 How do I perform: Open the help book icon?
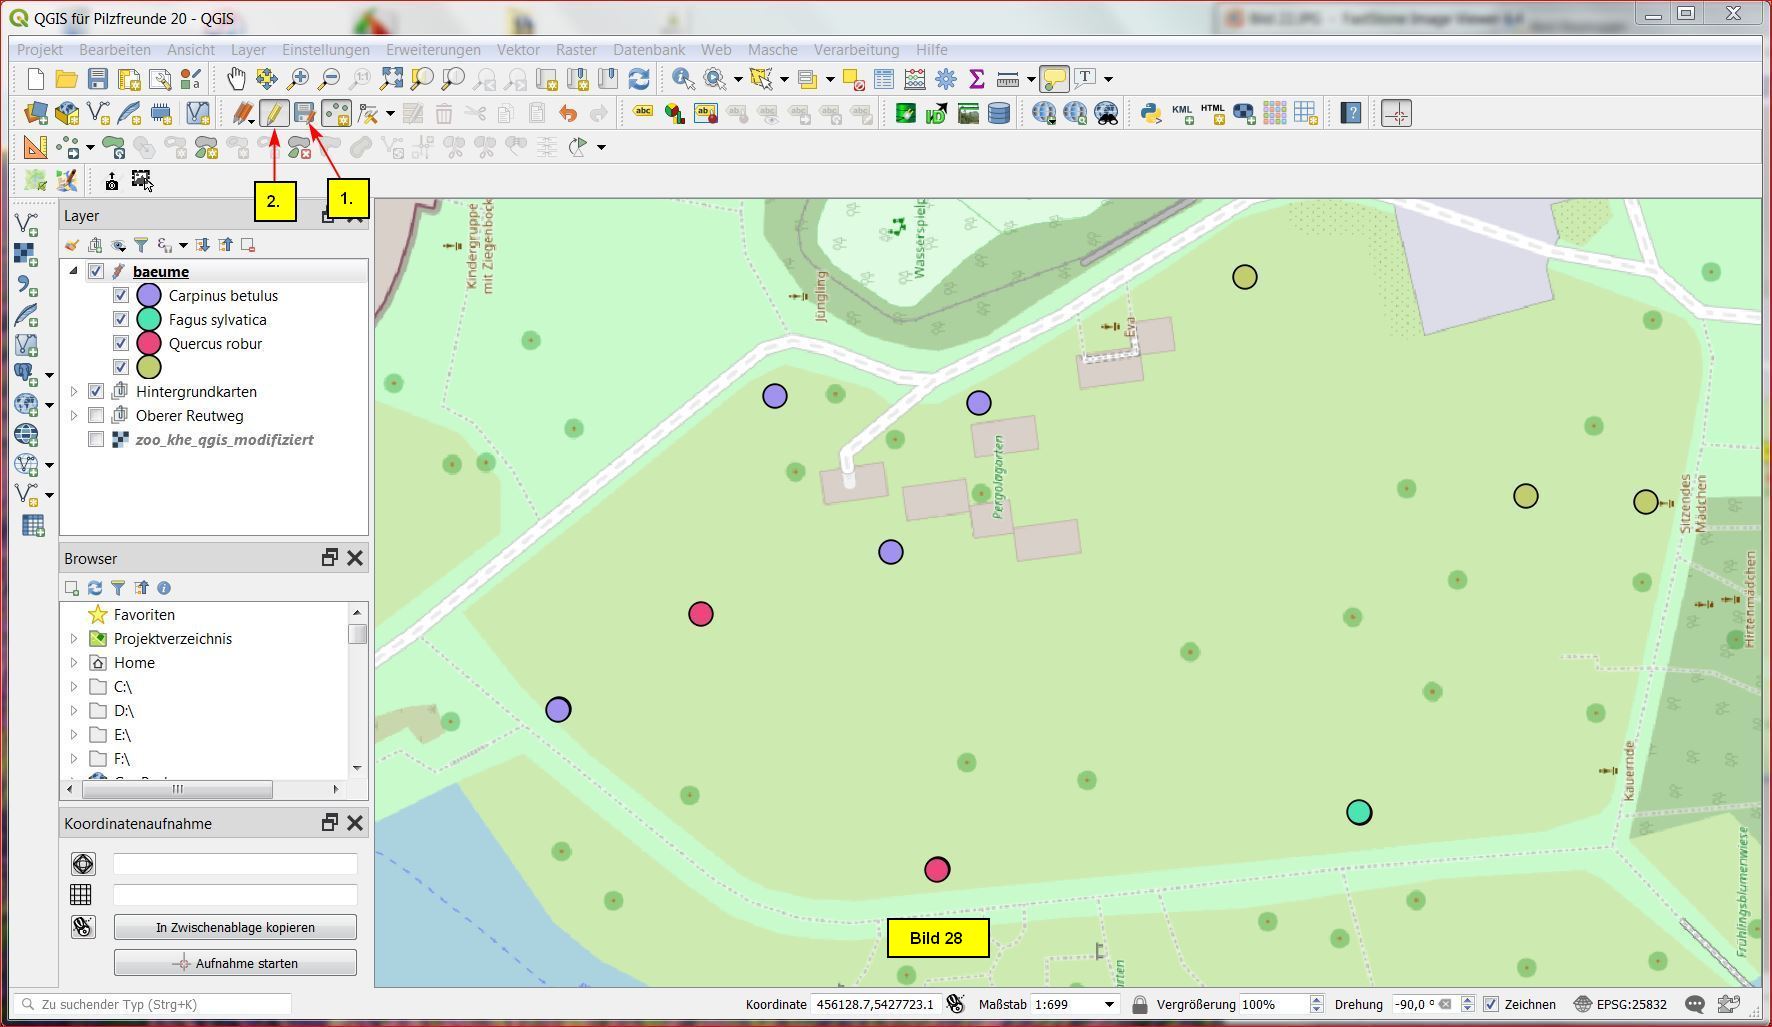1351,114
